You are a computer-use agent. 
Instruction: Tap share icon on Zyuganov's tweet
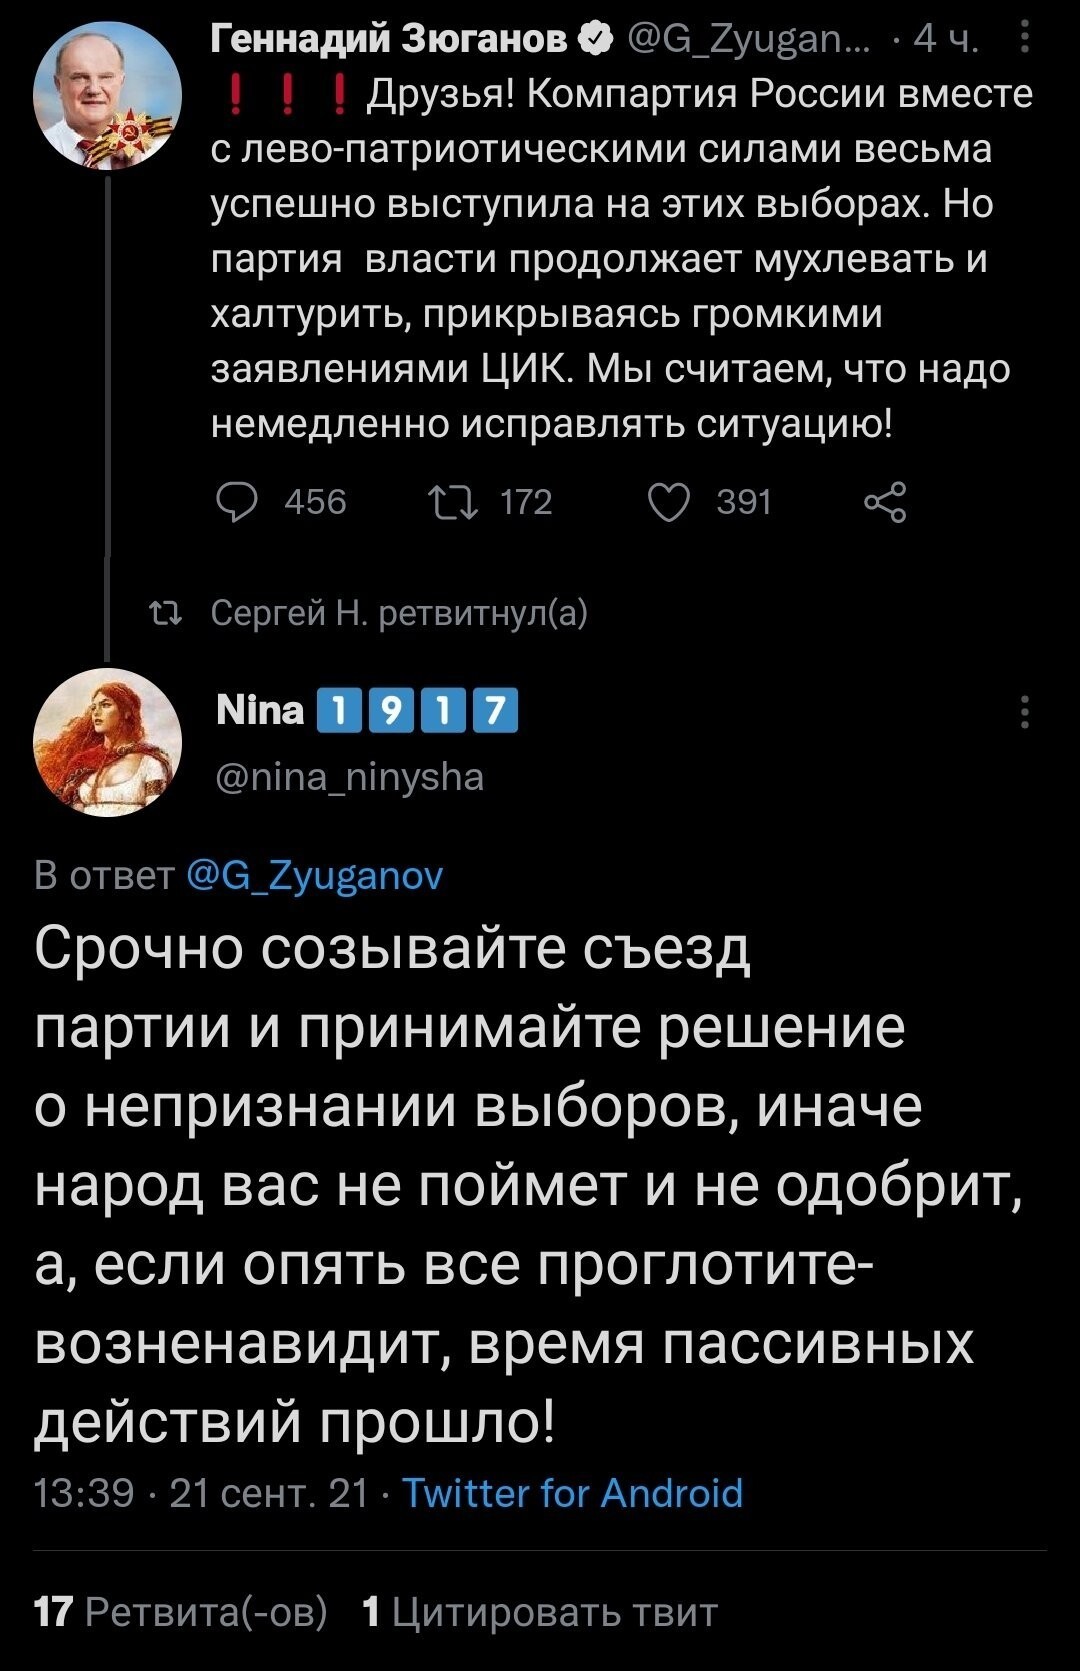(885, 501)
